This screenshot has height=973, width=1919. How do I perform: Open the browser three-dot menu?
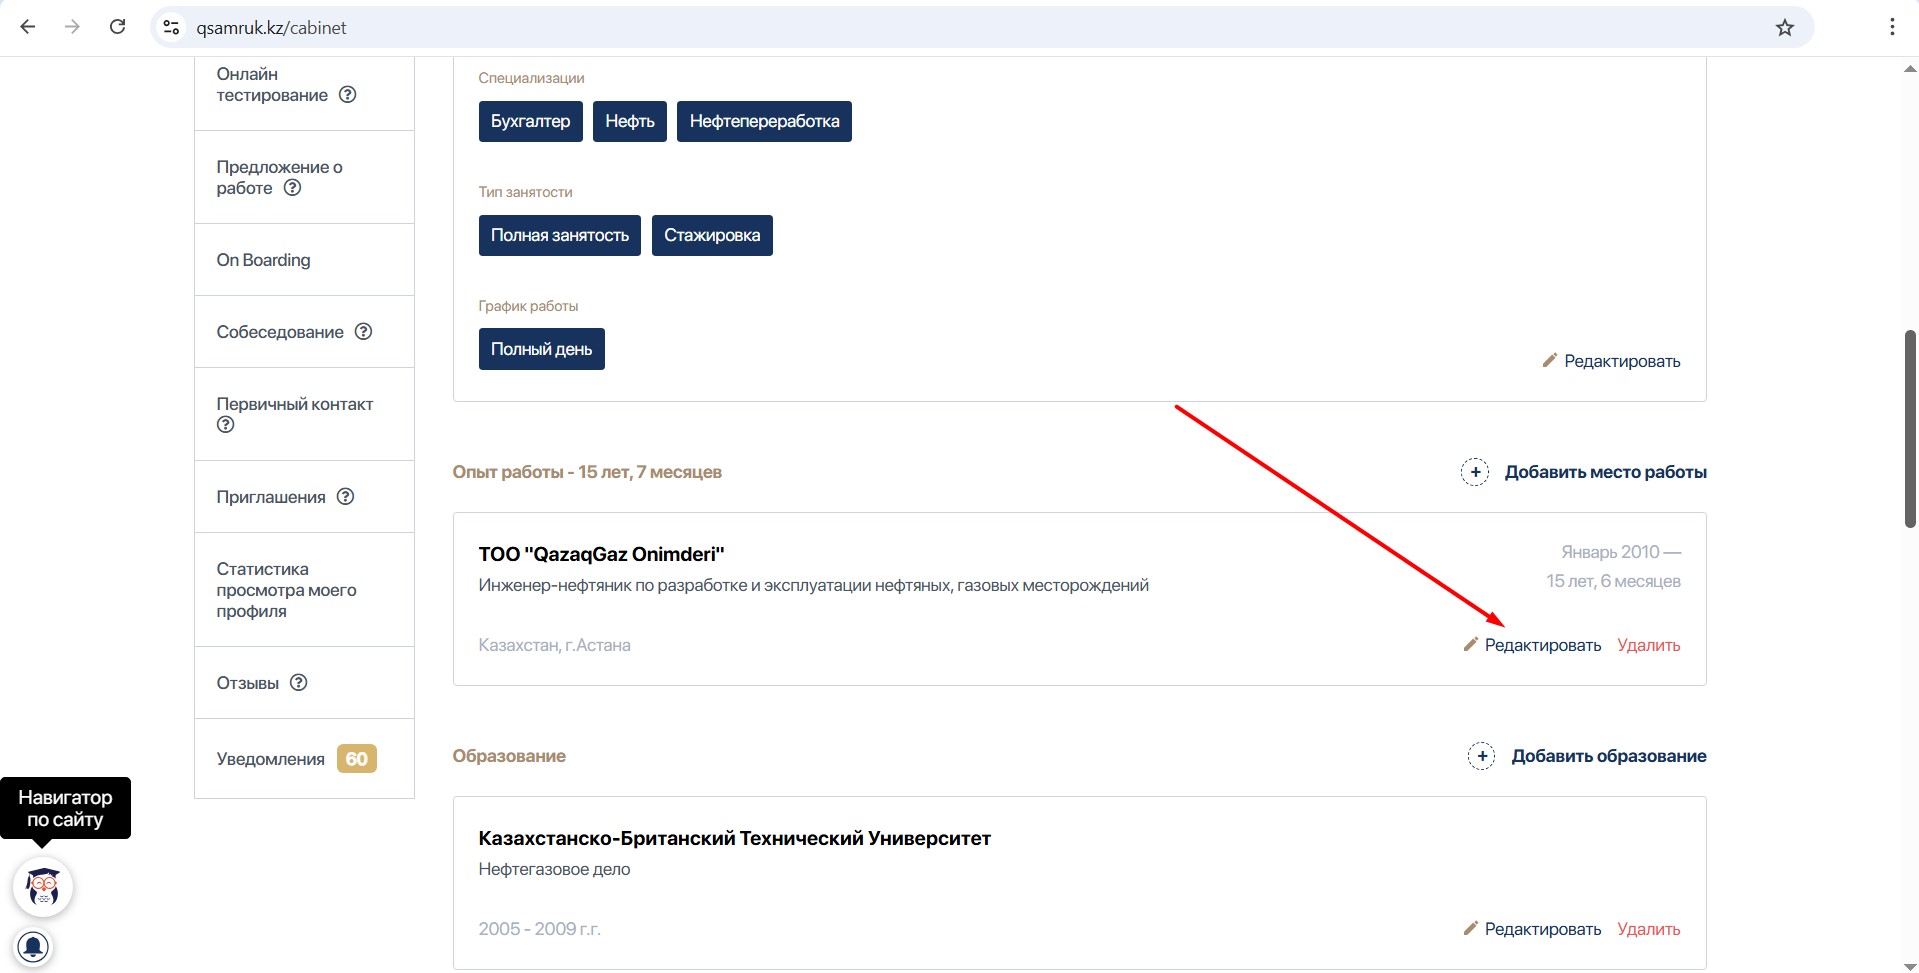pos(1891,27)
